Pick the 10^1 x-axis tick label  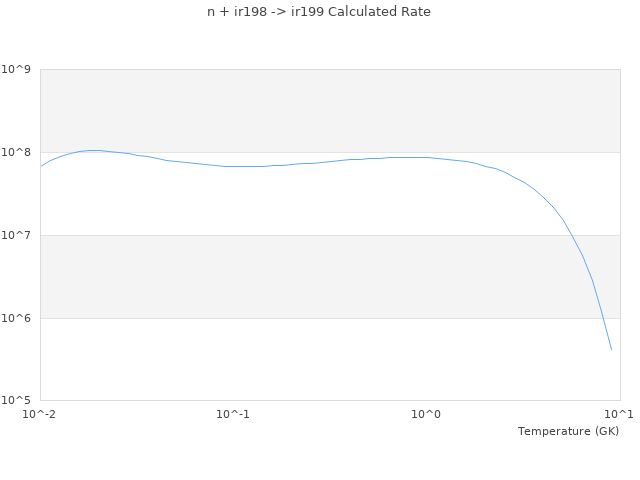point(619,414)
